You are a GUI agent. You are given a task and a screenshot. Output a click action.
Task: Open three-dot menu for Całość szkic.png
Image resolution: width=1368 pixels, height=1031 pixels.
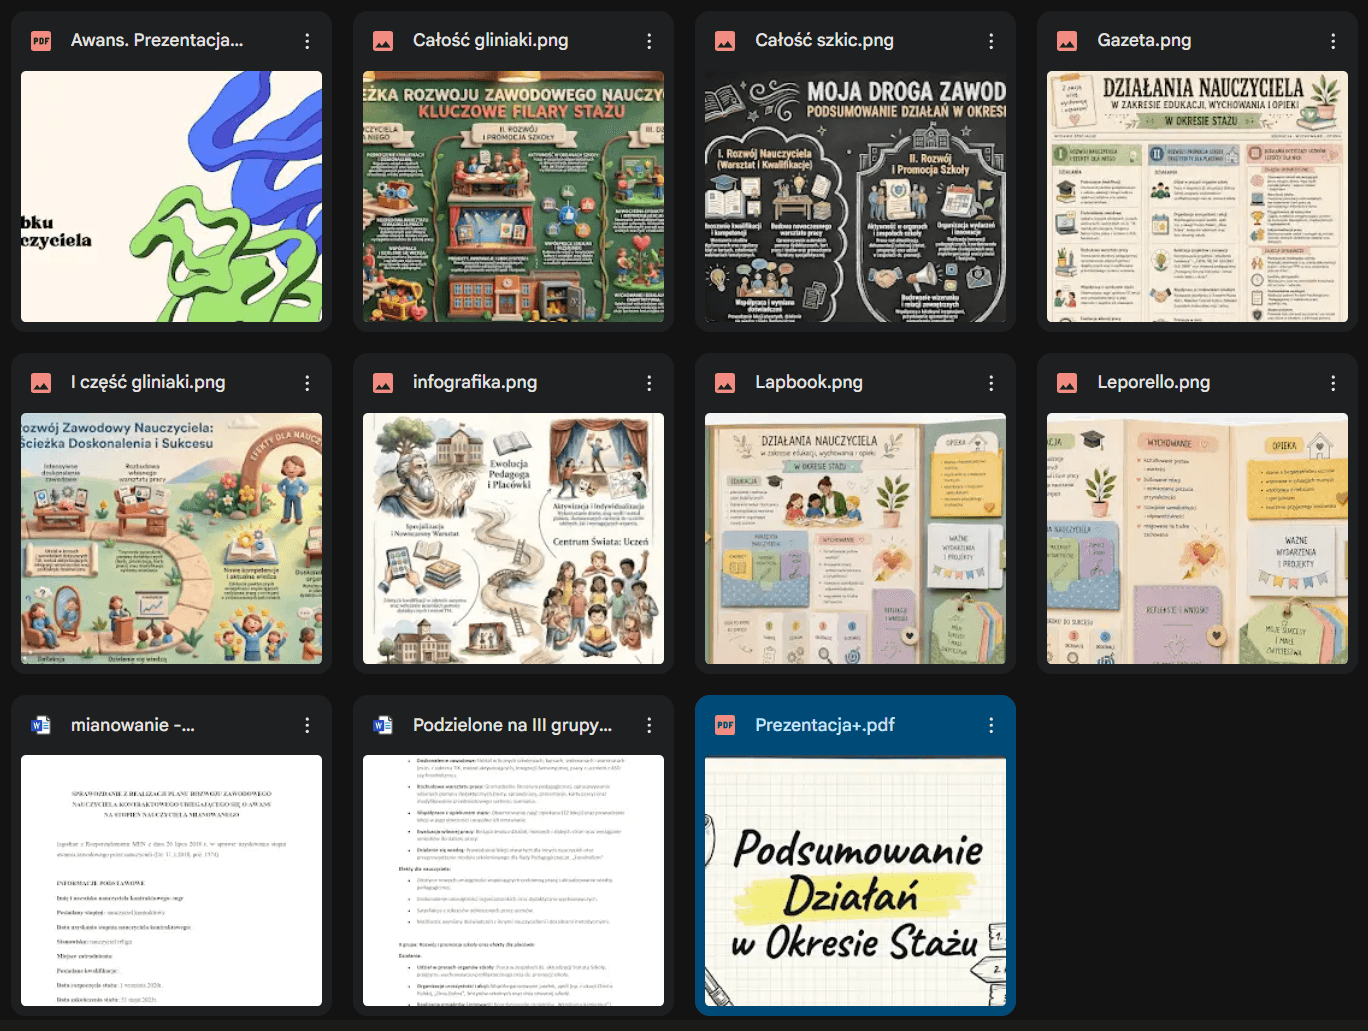tap(991, 41)
